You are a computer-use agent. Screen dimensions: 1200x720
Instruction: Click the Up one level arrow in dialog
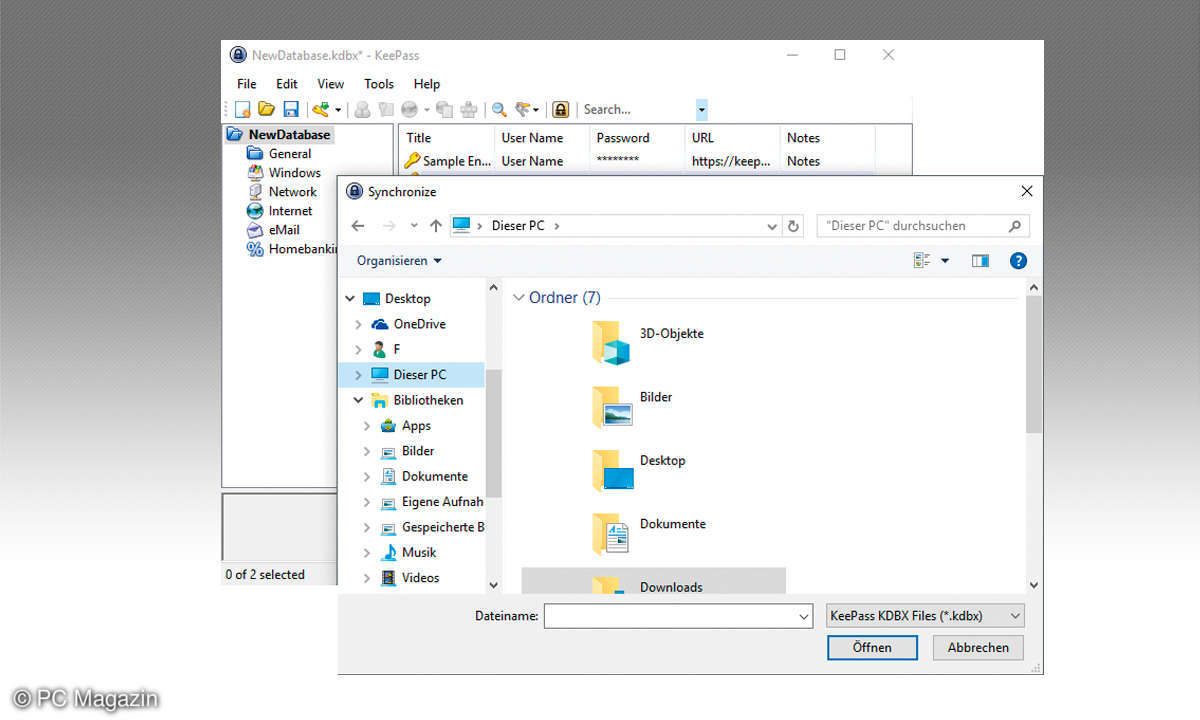[435, 226]
